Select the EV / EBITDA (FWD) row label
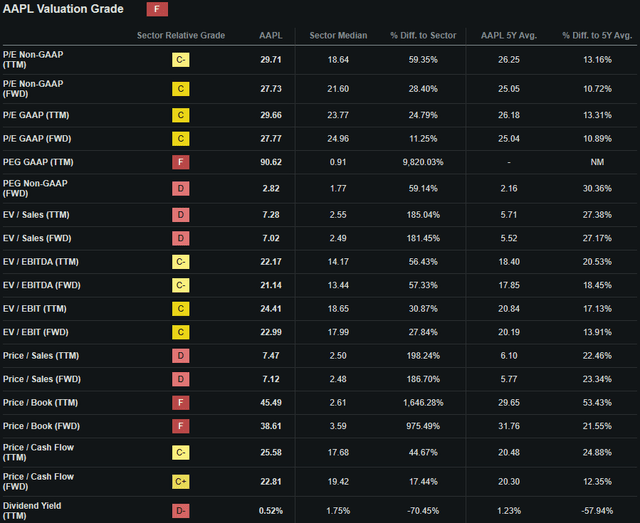The height and width of the screenshot is (523, 640). click(41, 285)
